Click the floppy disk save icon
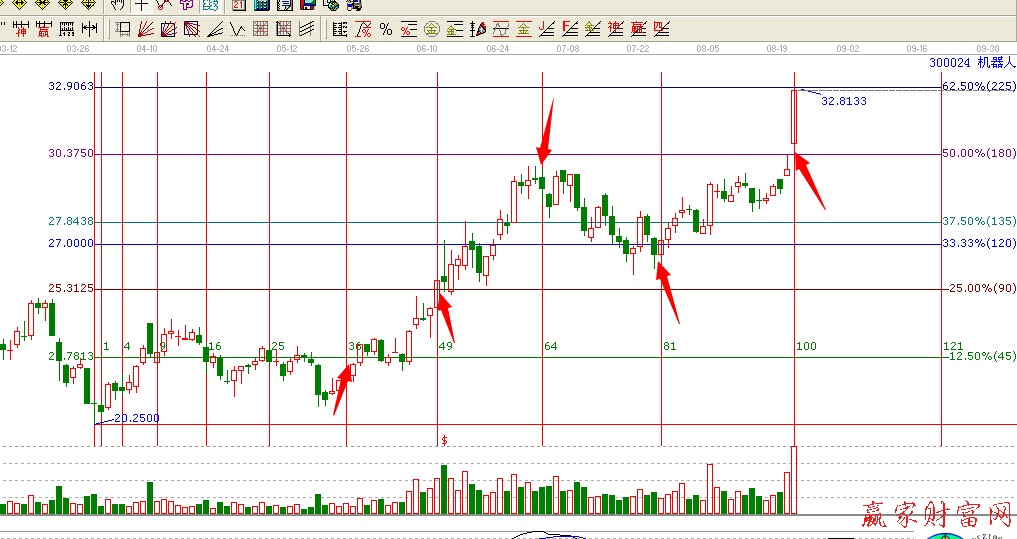 (x=307, y=5)
